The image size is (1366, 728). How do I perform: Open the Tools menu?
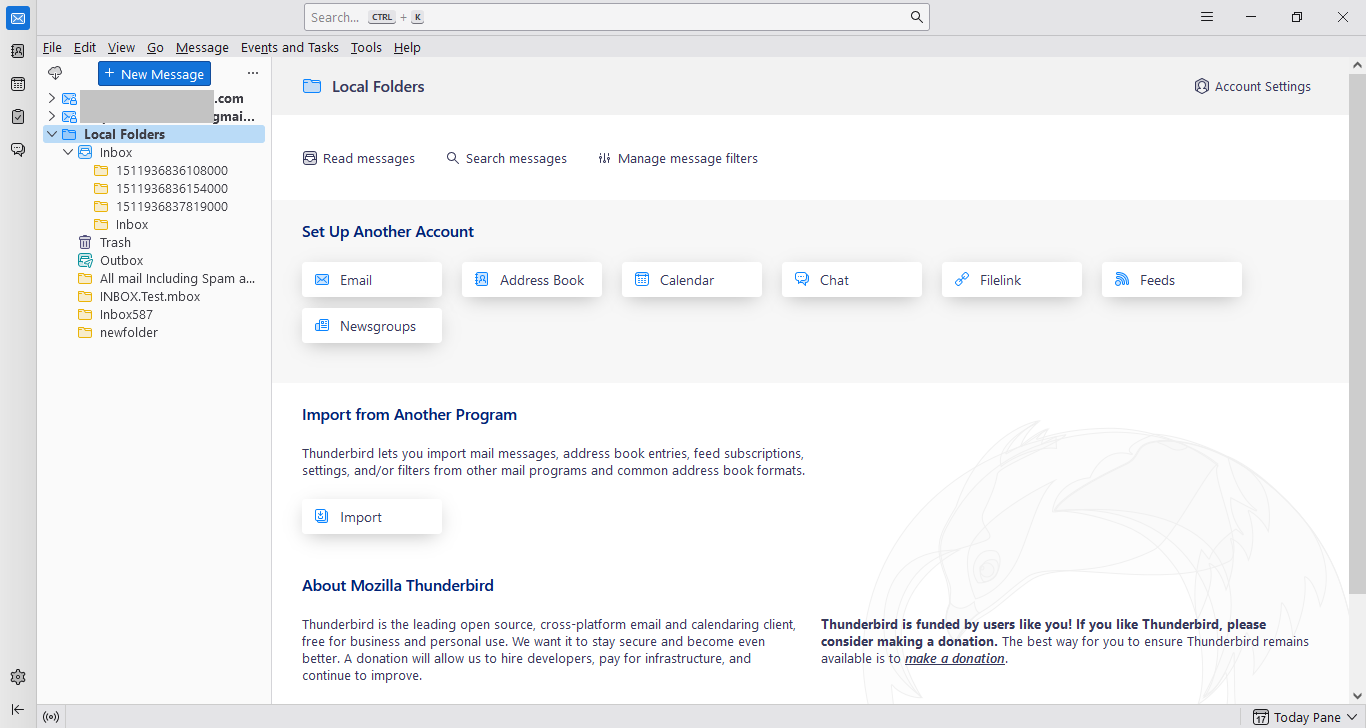click(366, 47)
